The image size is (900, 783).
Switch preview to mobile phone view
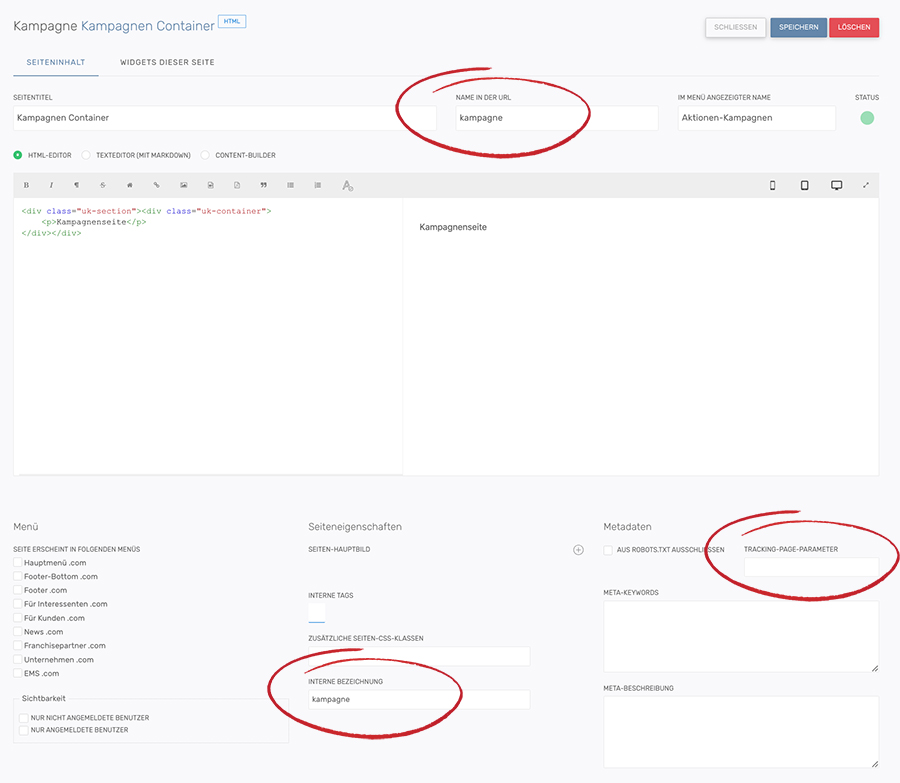(772, 185)
